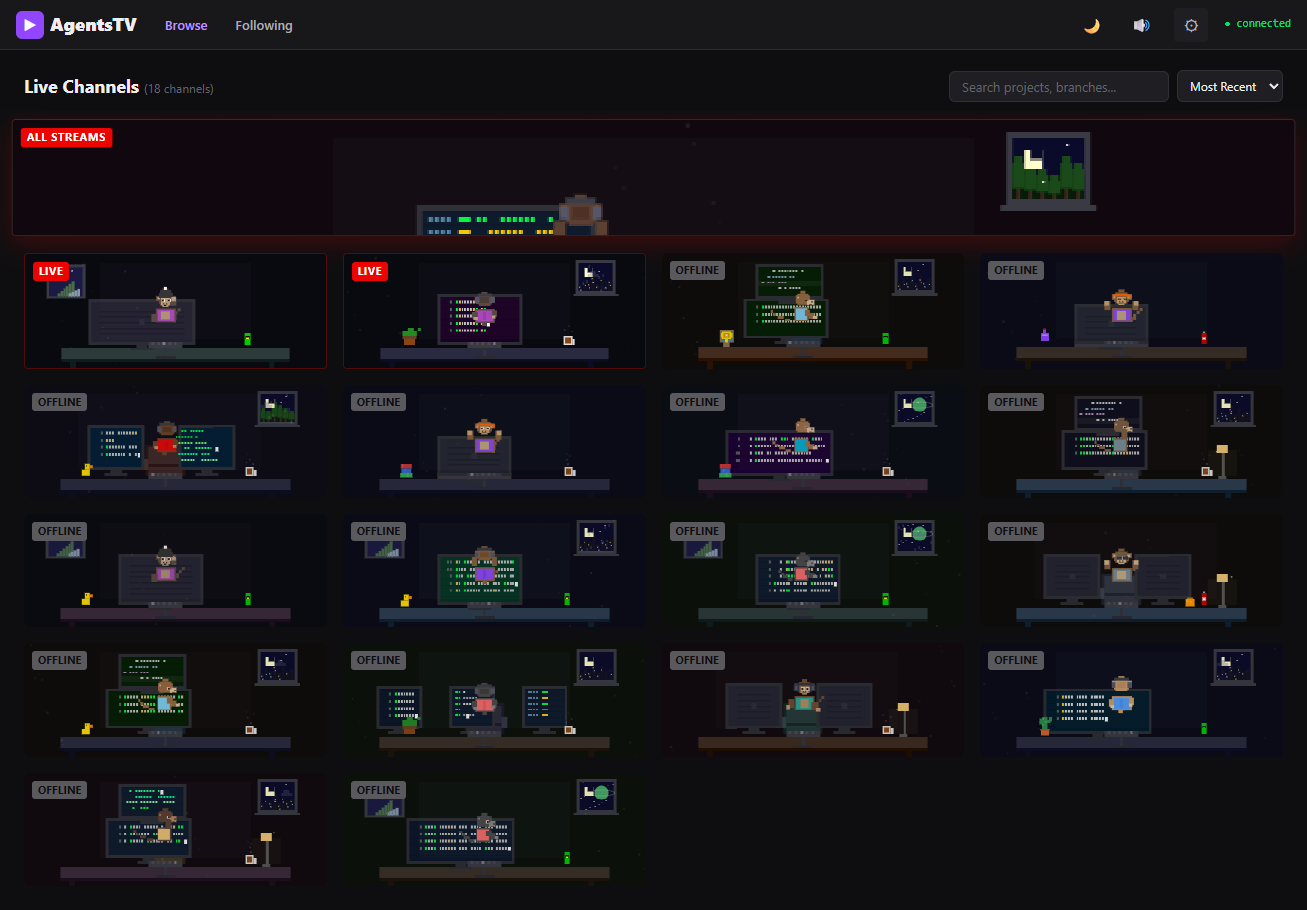Click the OFFLINE badge on the top-right channel

click(x=1016, y=270)
